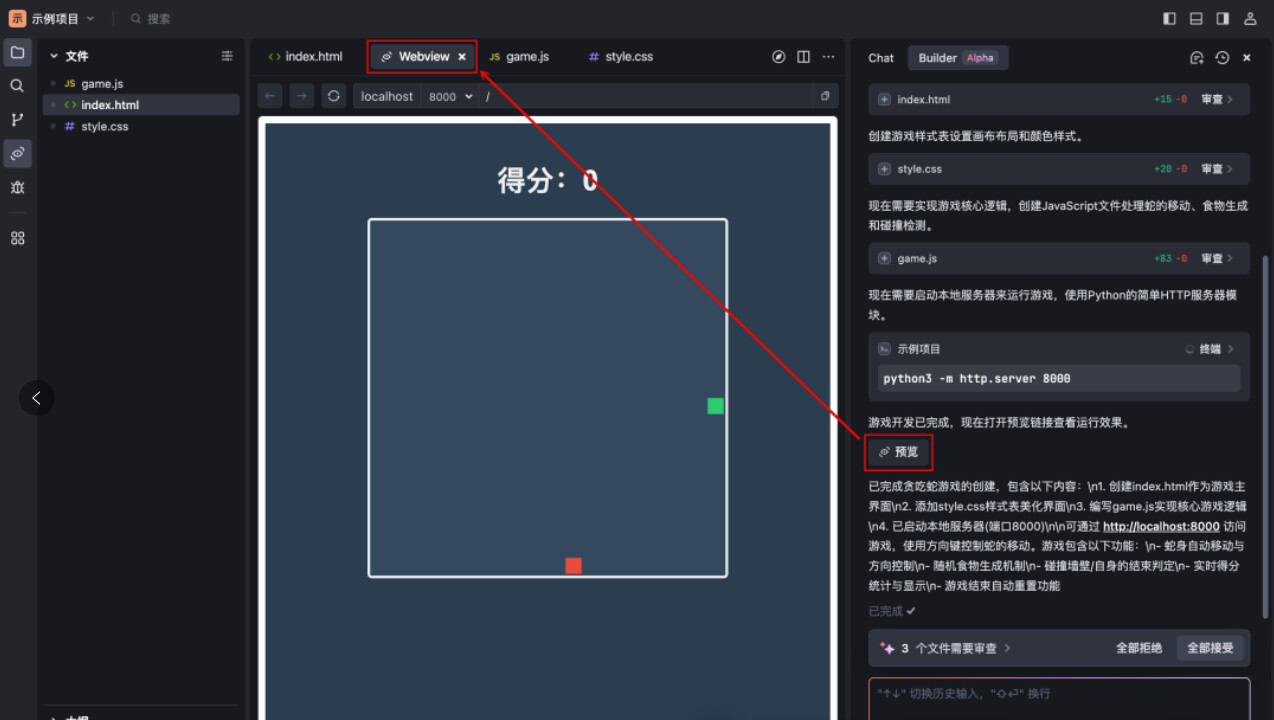The width and height of the screenshot is (1274, 720).
Task: Click the collapse arrow circle on left edge
Action: pyautogui.click(x=36, y=398)
